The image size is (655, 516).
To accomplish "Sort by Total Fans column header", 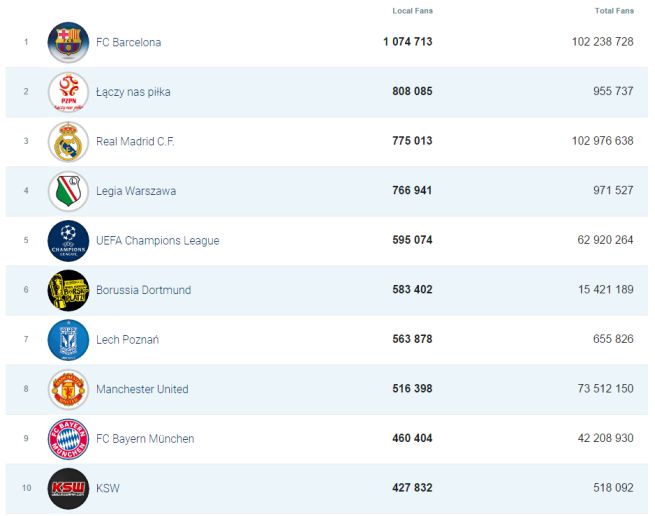I will click(614, 11).
